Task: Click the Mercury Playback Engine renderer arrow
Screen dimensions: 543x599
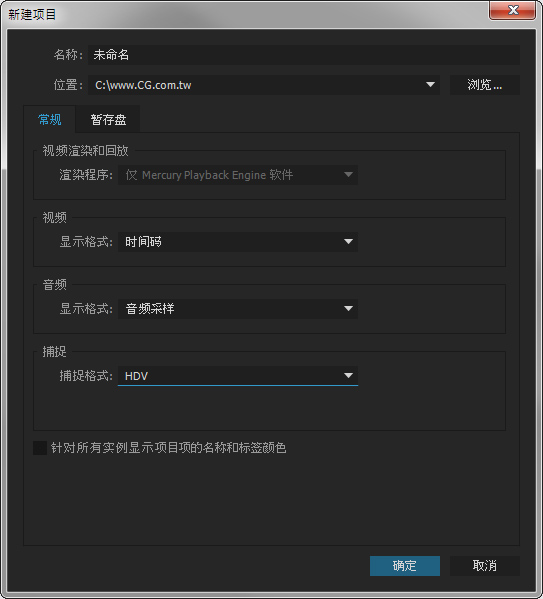Action: pyautogui.click(x=348, y=175)
